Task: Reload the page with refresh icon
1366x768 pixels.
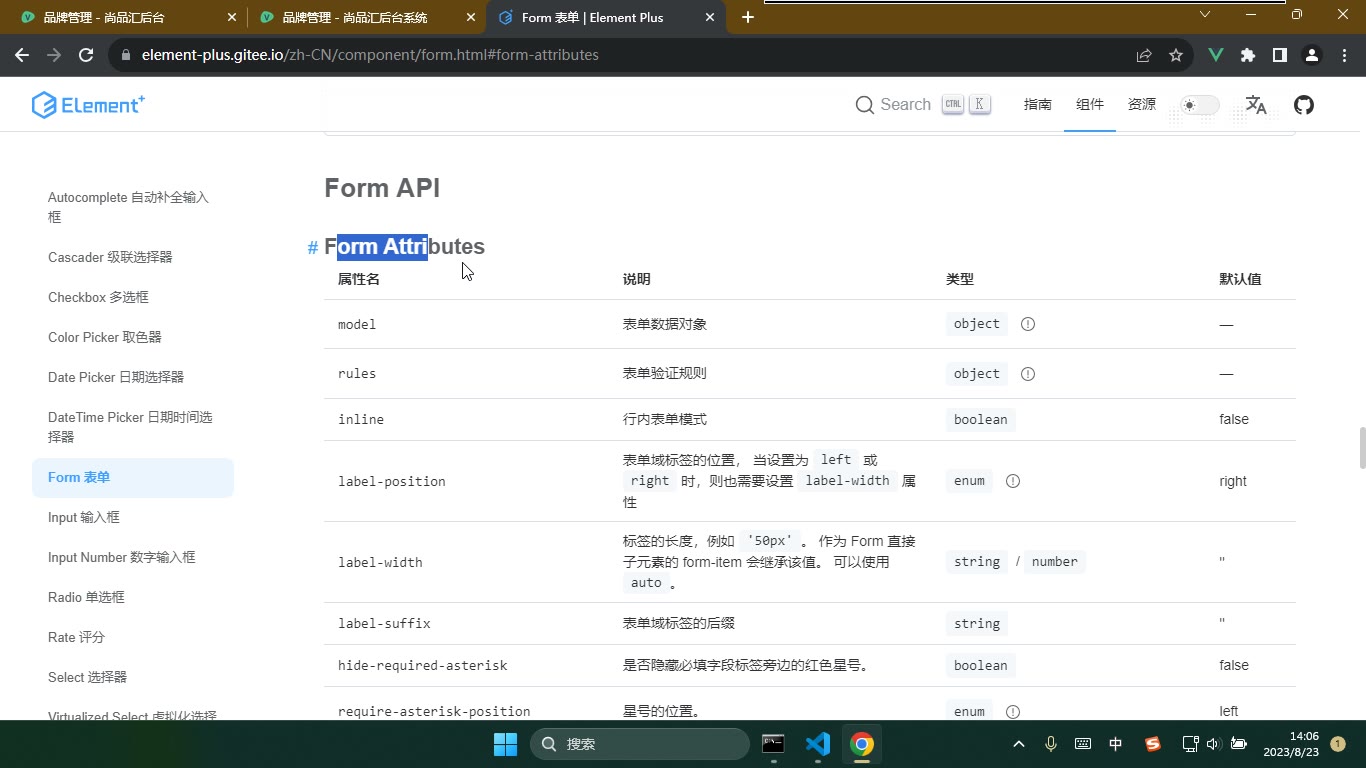Action: [x=86, y=55]
